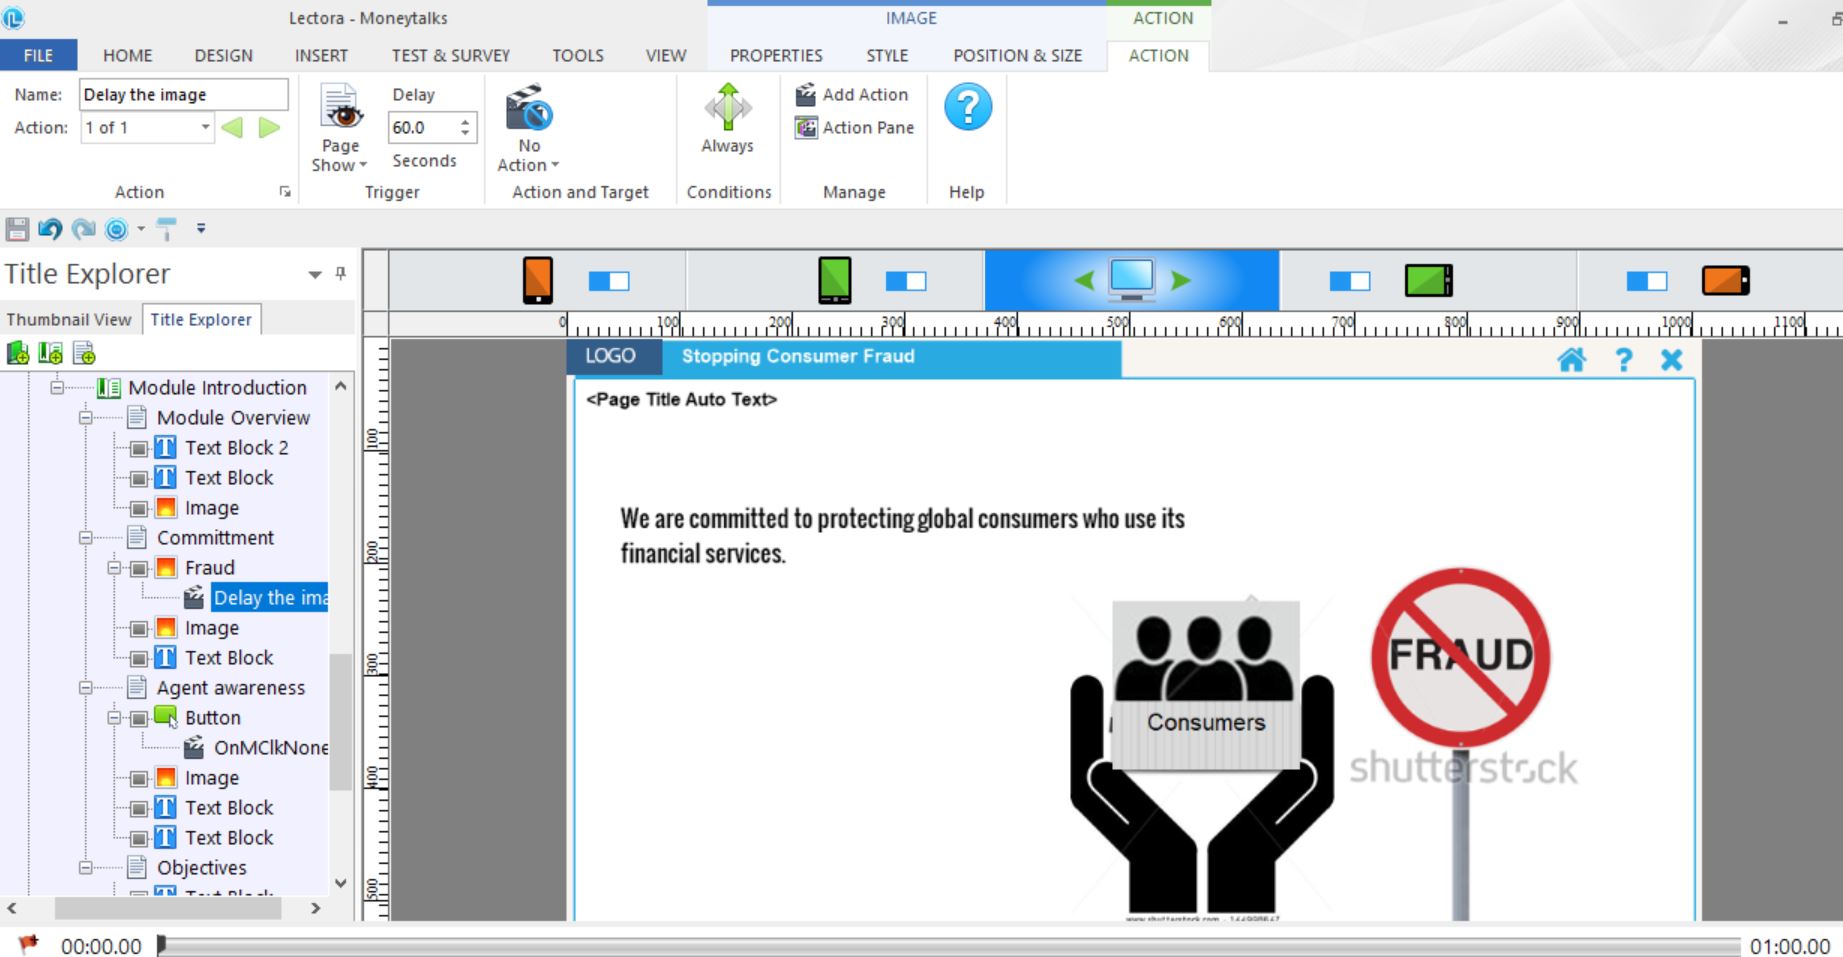Click the preview globe icon in toolbar
Viewport: 1843px width, 957px height.
coord(117,229)
